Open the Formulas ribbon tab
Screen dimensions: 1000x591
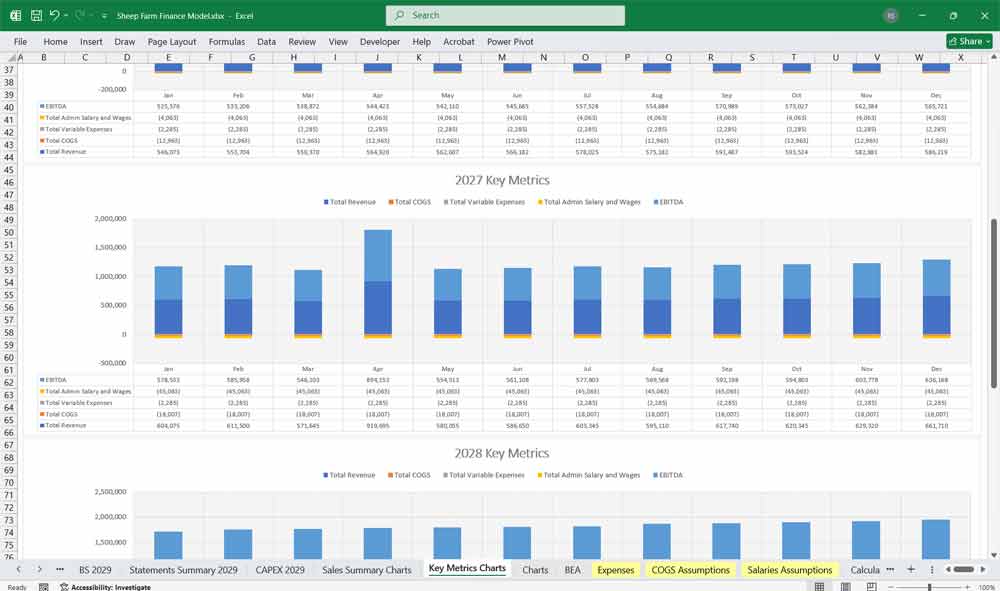227,42
